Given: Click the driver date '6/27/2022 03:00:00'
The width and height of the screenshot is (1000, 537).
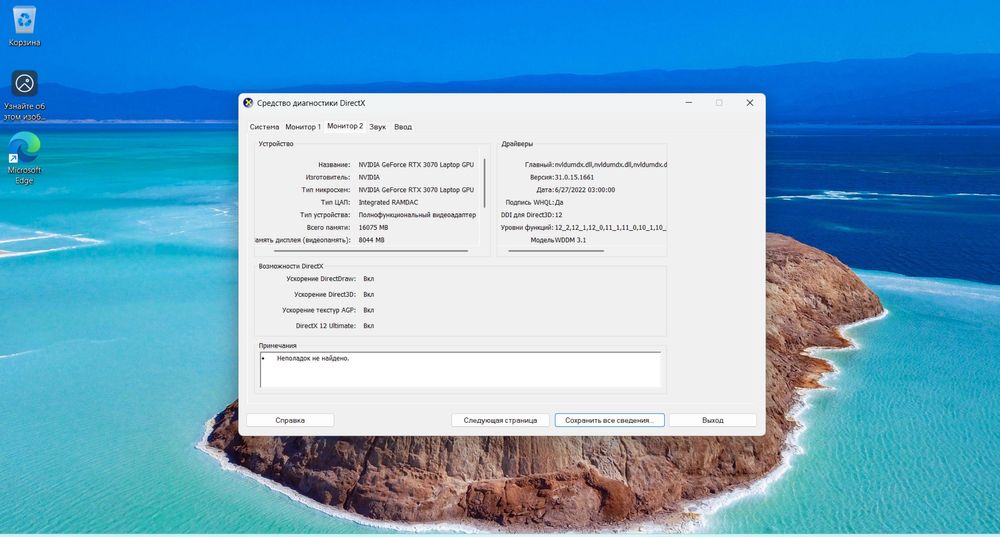Looking at the screenshot, I should (584, 190).
